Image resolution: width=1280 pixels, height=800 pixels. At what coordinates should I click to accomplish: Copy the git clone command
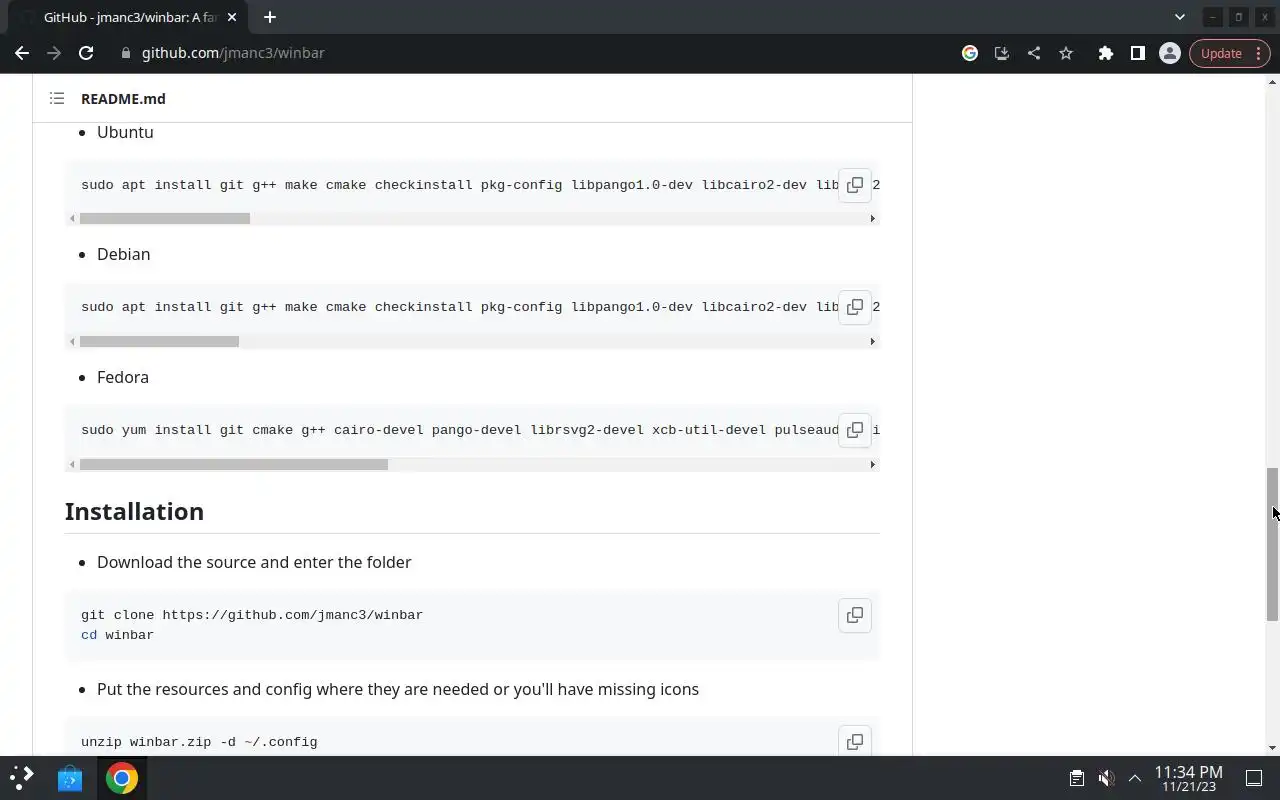pyautogui.click(x=855, y=615)
